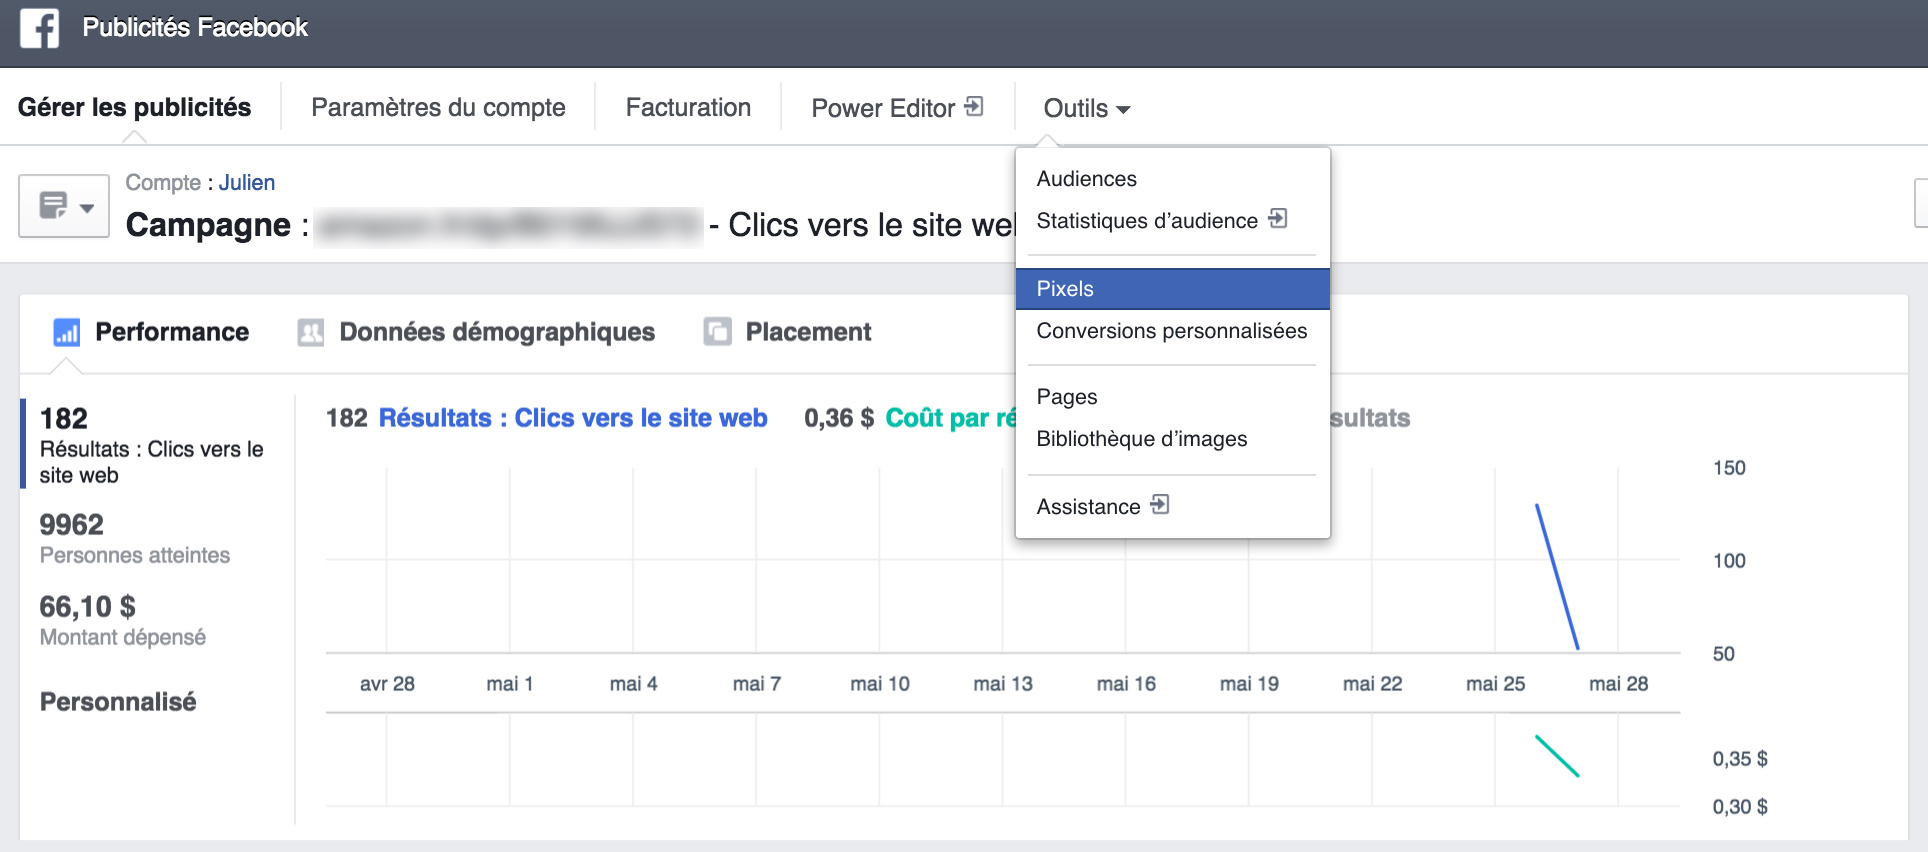Click the green cost line on chart
This screenshot has width=1928, height=852.
pyautogui.click(x=1557, y=756)
